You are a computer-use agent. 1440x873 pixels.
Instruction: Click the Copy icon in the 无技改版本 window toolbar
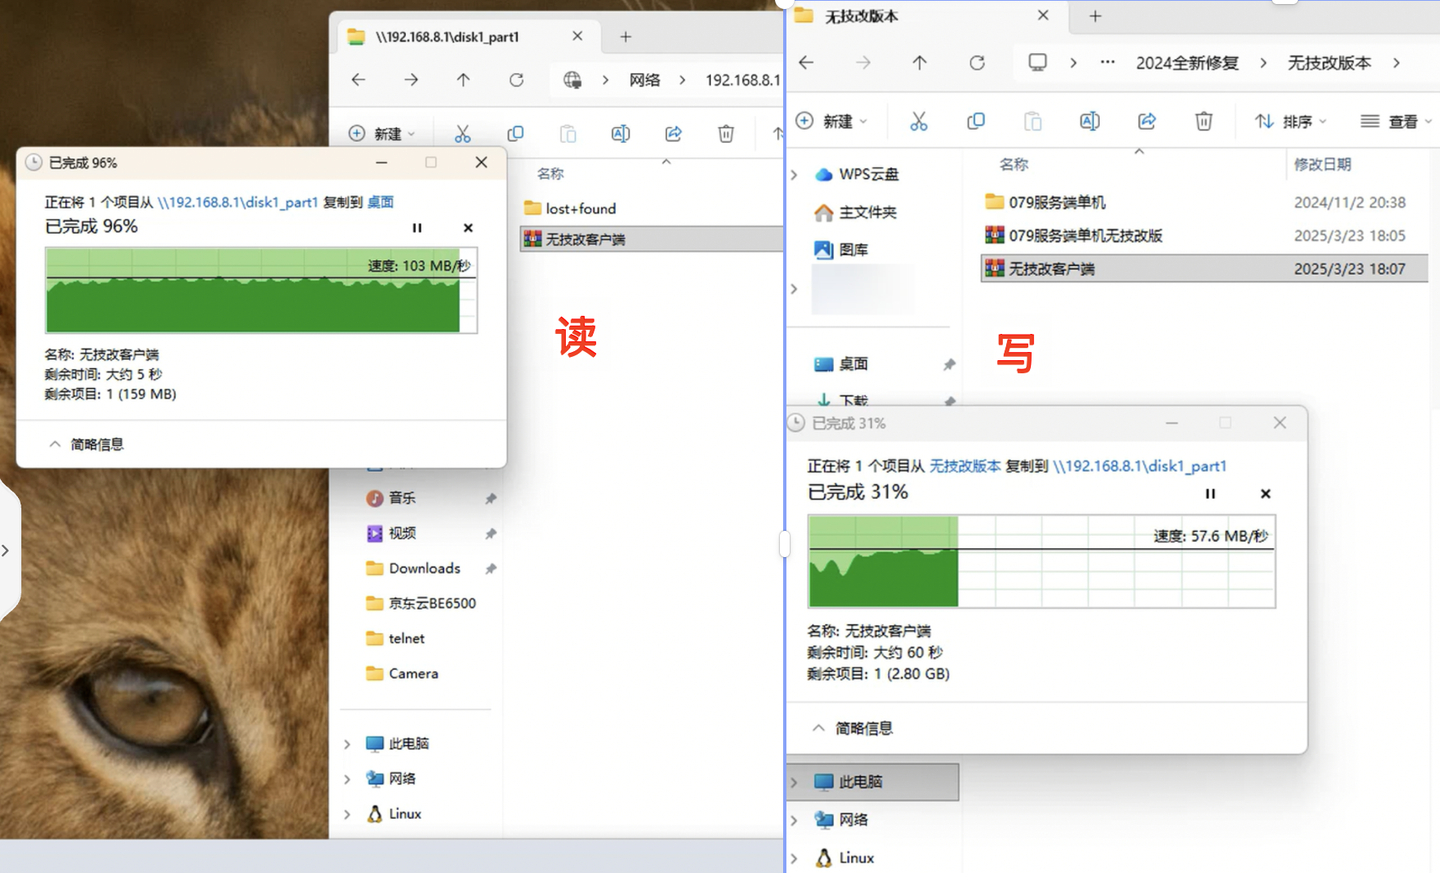[x=975, y=121]
